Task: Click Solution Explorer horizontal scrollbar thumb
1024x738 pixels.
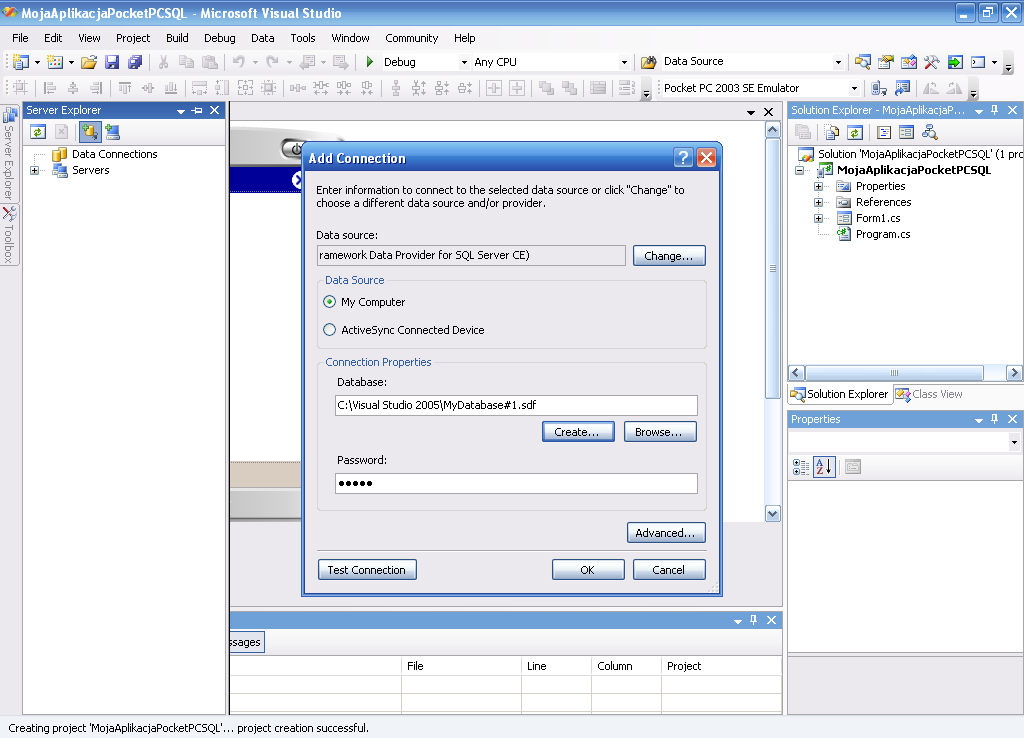Action: (x=894, y=373)
